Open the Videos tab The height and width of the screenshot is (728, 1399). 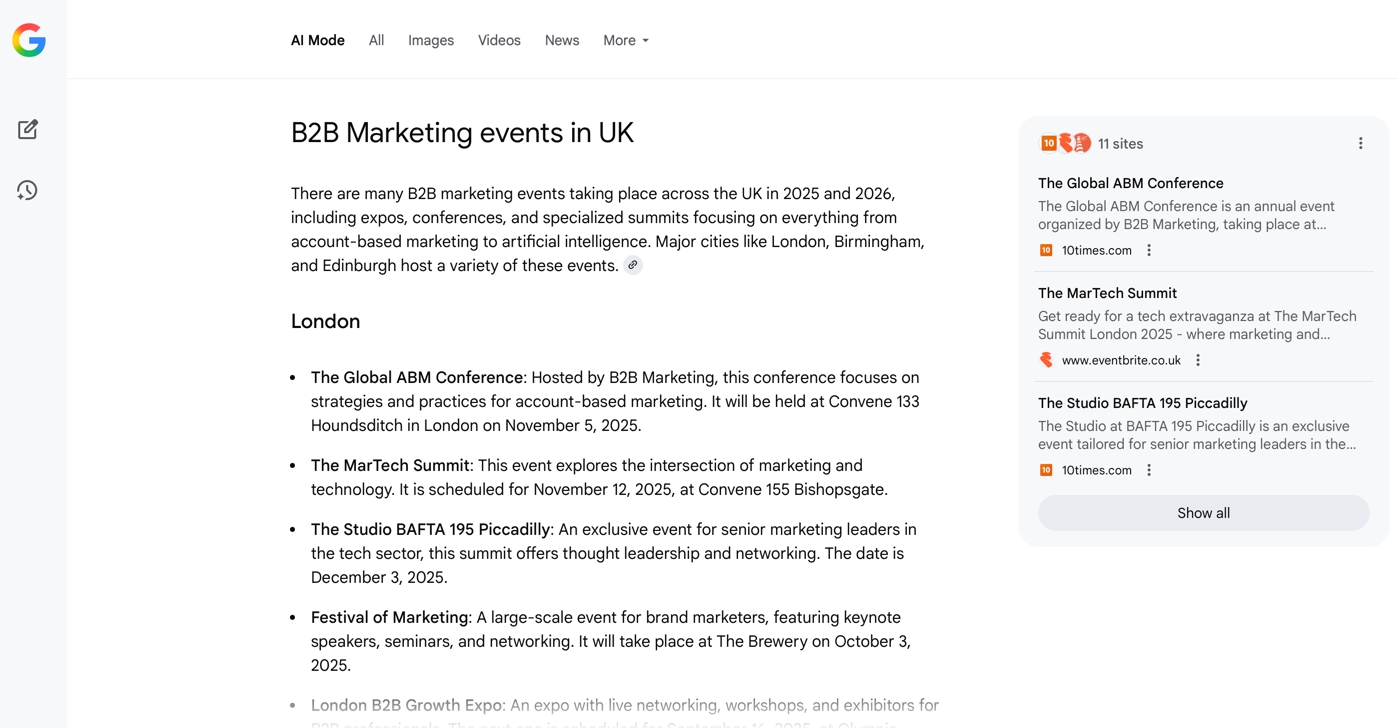[499, 40]
